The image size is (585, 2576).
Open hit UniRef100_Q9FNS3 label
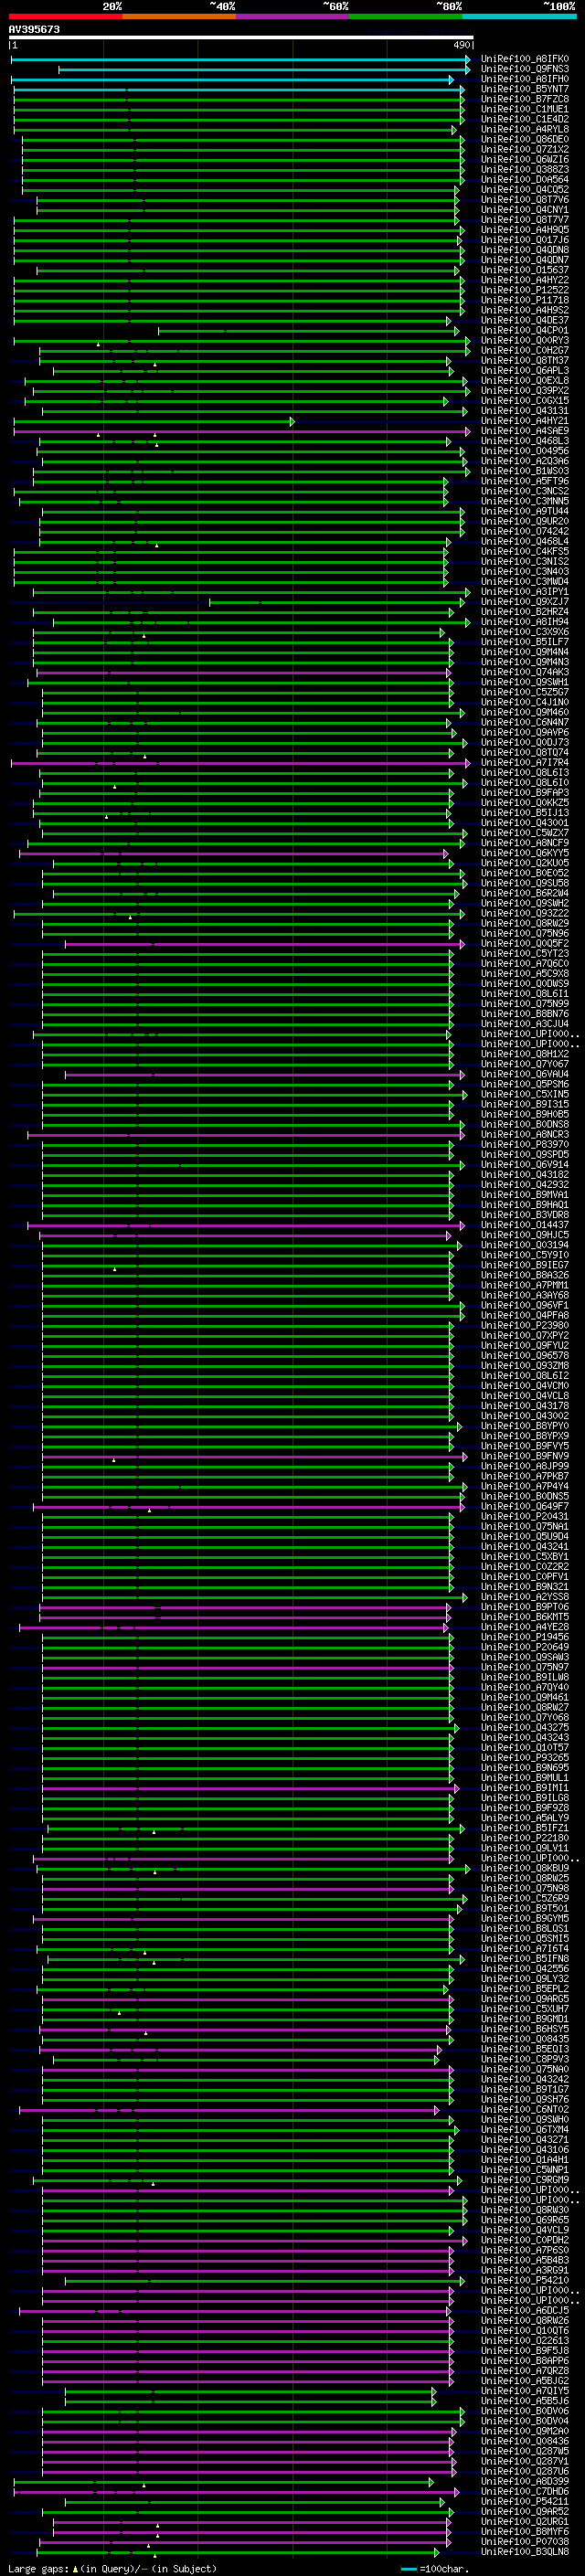[x=525, y=69]
